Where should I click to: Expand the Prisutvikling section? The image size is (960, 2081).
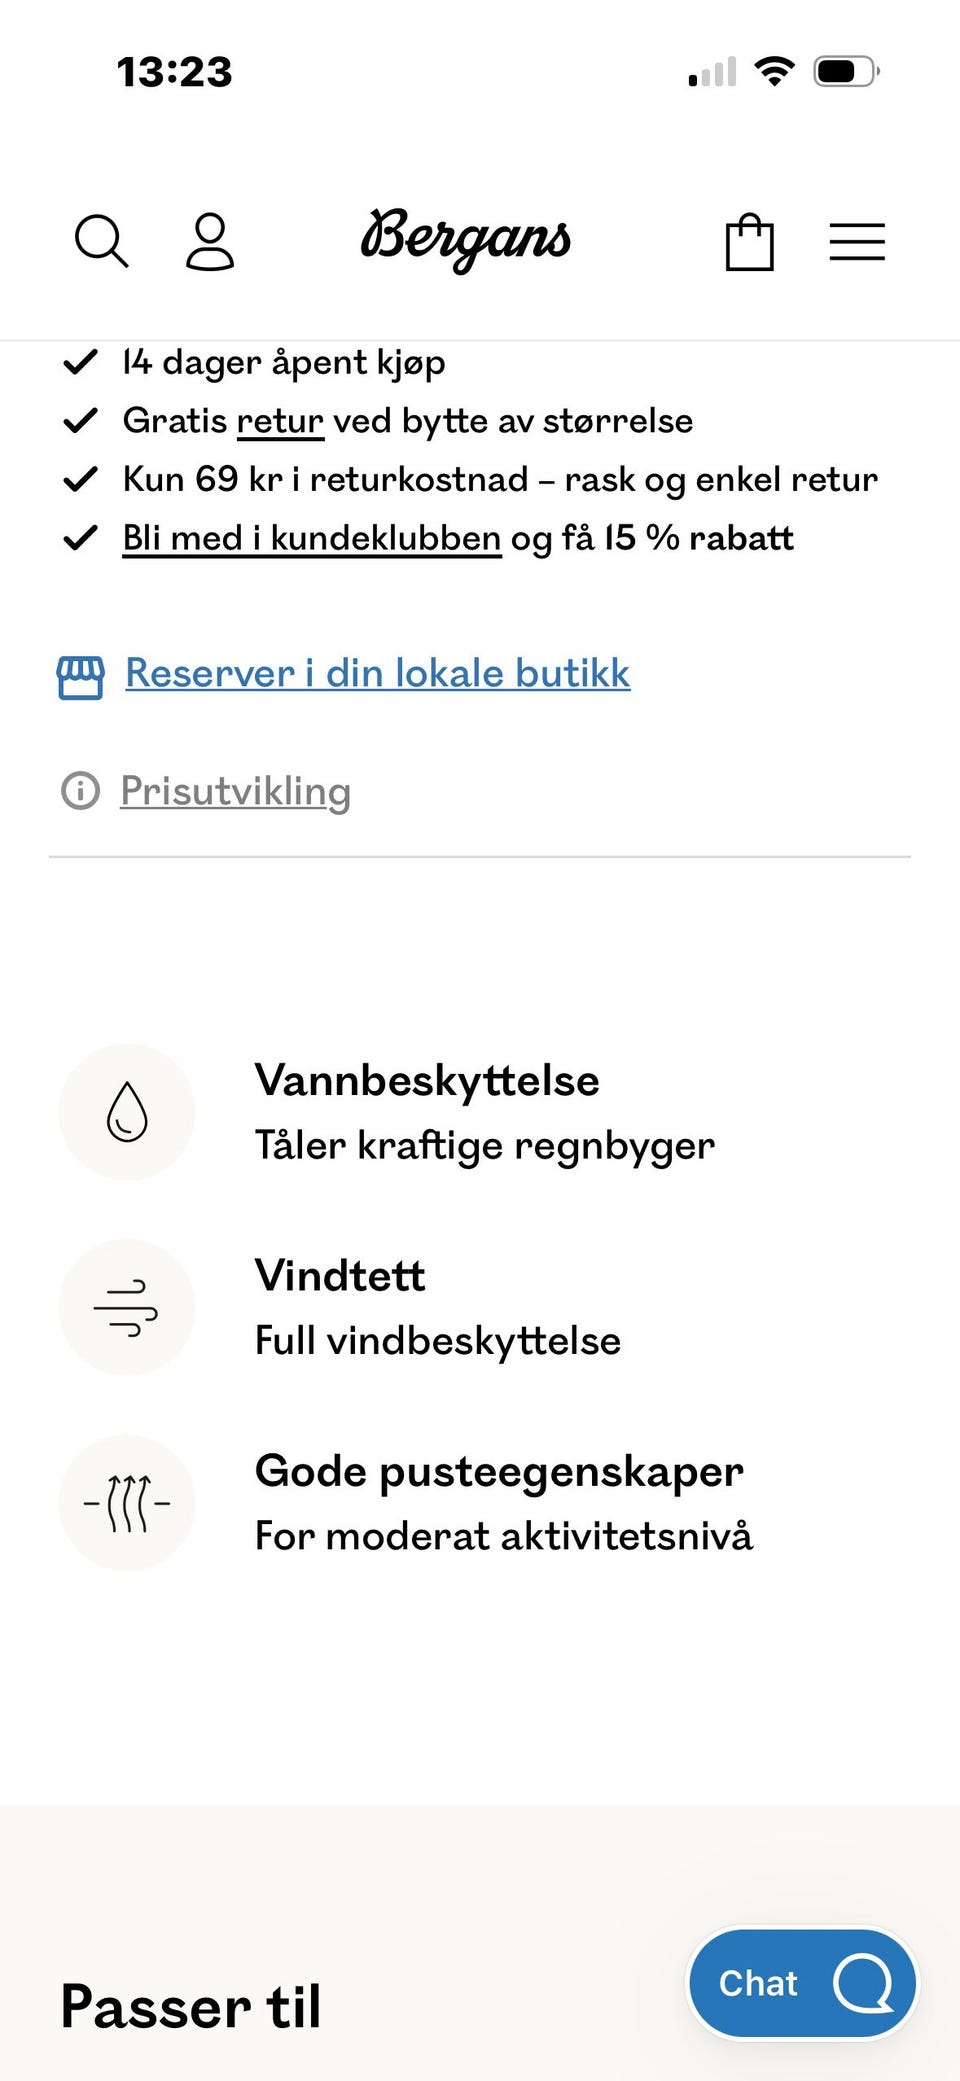[x=236, y=791]
